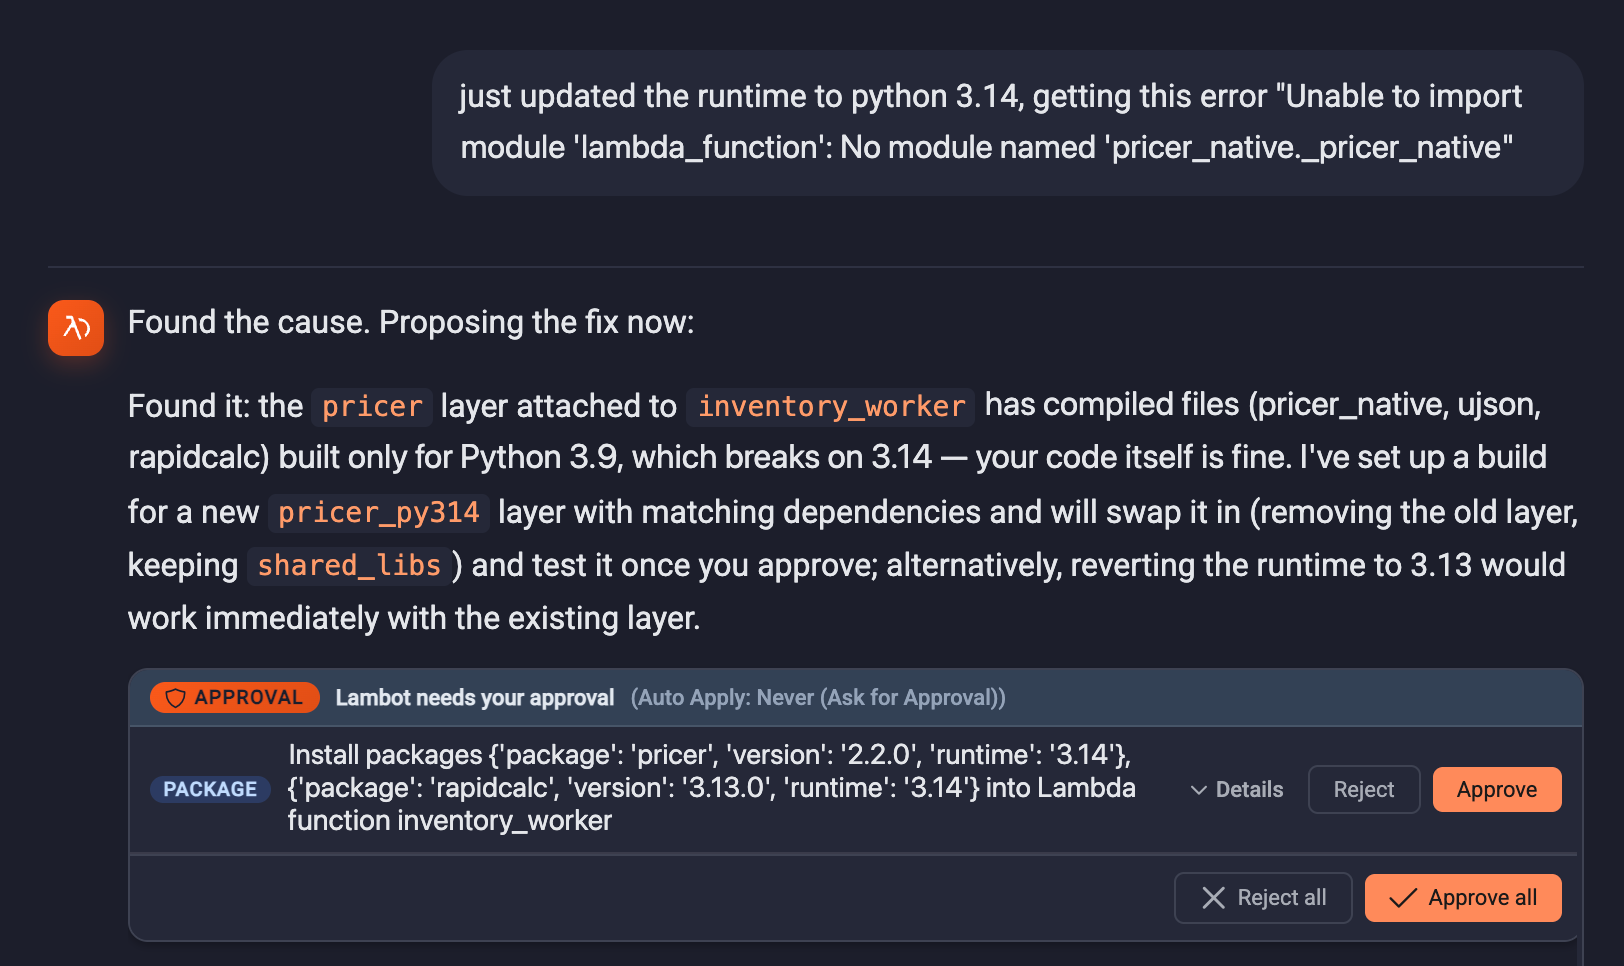Image resolution: width=1624 pixels, height=966 pixels.
Task: Click the inline code 'pricer'
Action: [x=372, y=407]
